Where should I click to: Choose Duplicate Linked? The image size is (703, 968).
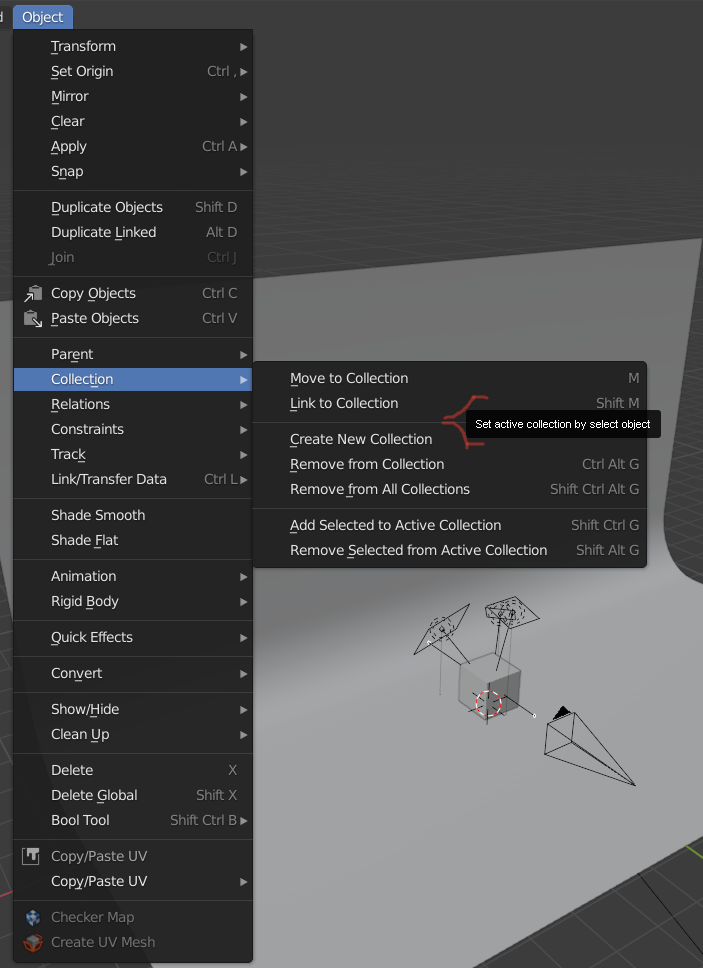(x=133, y=232)
